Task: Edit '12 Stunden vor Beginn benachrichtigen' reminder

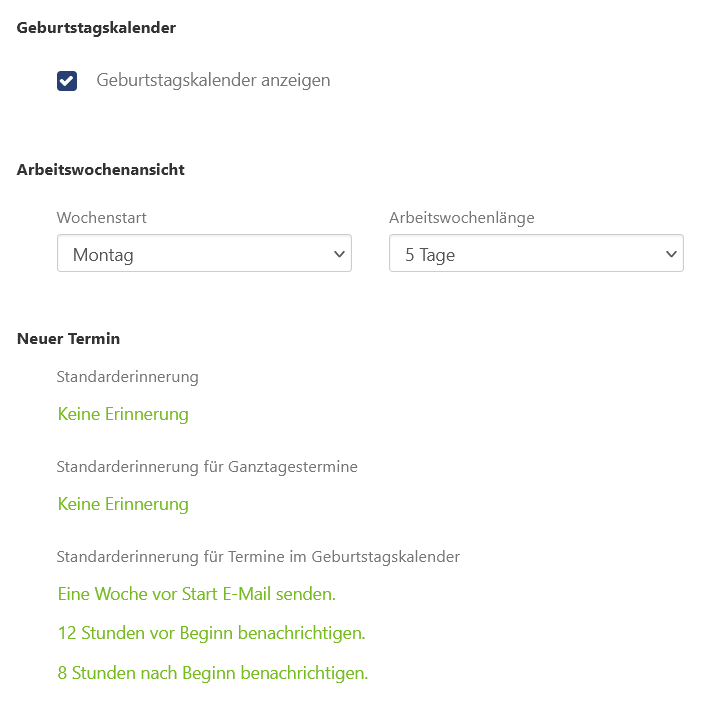Action: (x=212, y=633)
